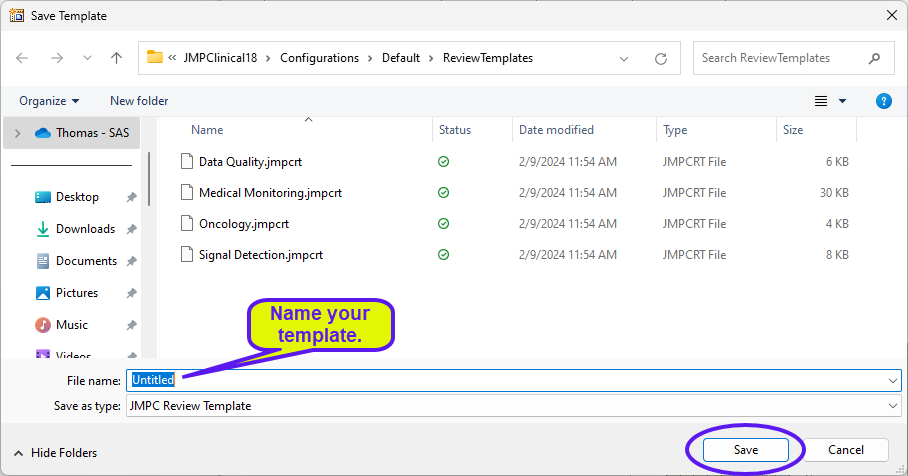Open the help question mark icon
The image size is (908, 476).
pos(883,101)
